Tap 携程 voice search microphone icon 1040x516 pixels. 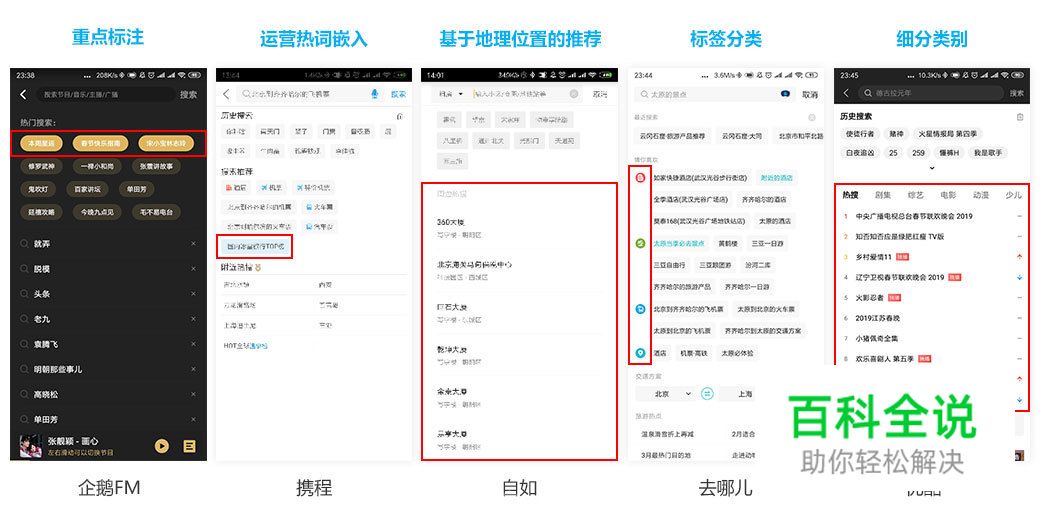click(x=375, y=94)
